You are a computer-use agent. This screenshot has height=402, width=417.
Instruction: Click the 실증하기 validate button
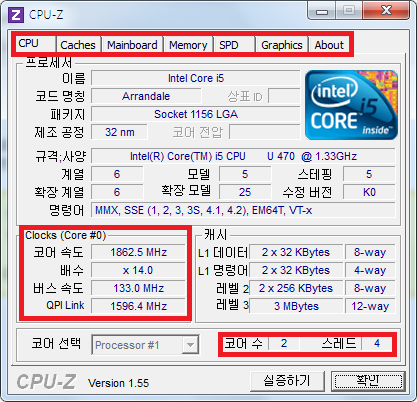coord(287,380)
